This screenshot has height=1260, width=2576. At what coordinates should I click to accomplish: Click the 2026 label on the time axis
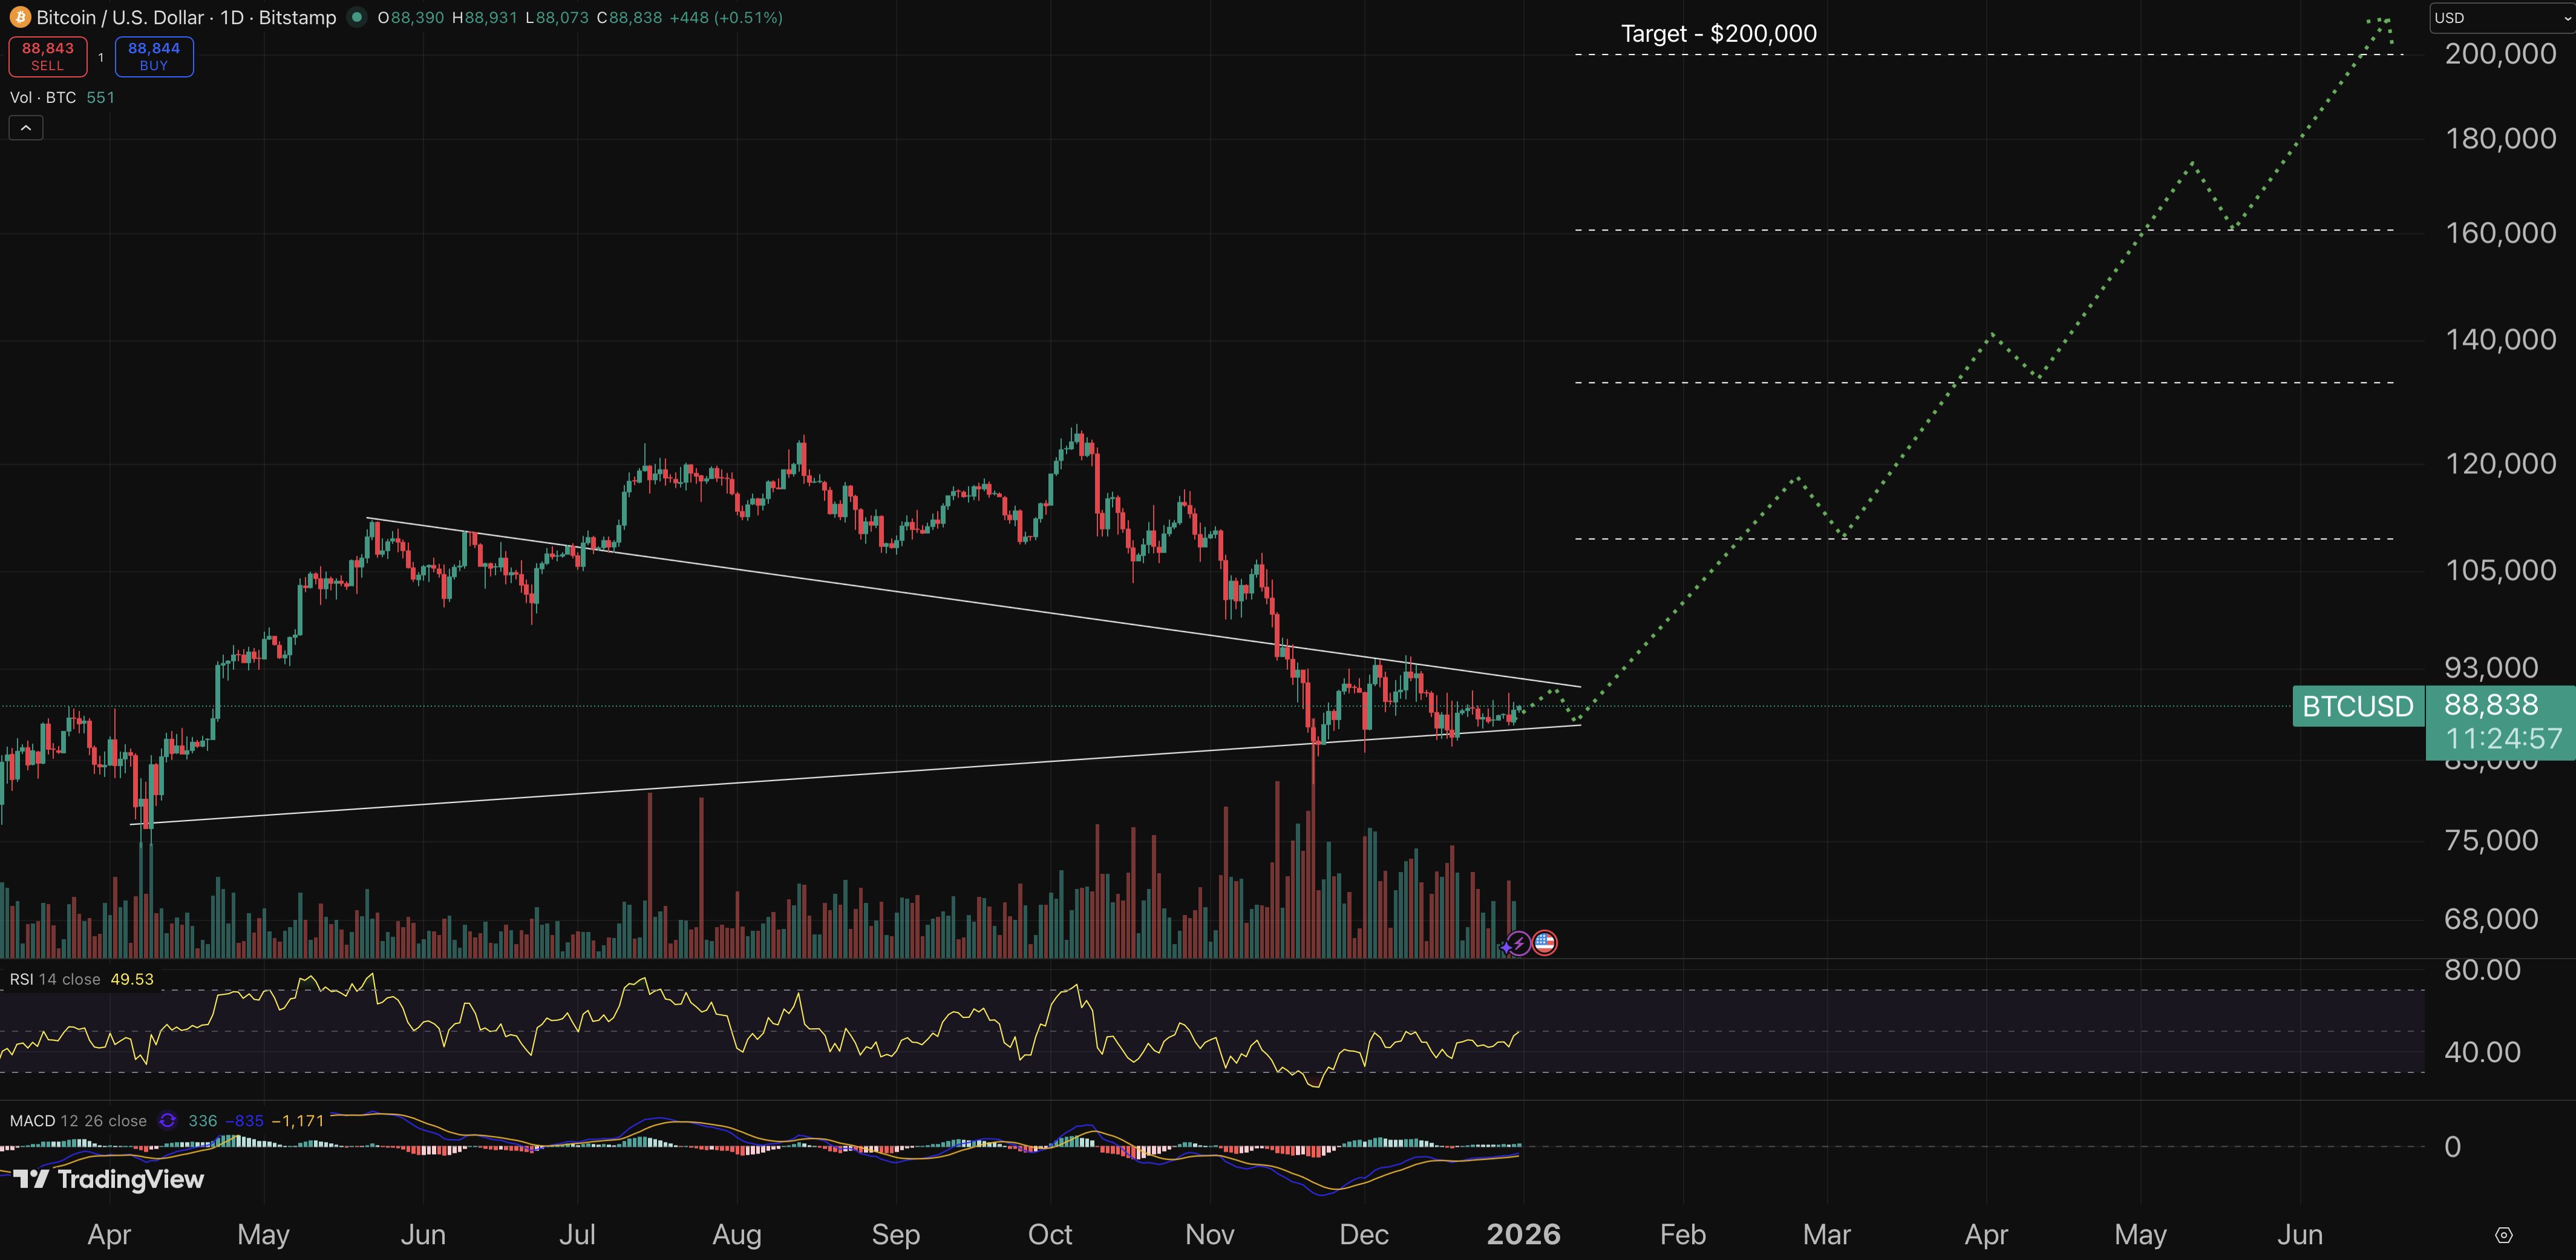pyautogui.click(x=1524, y=1235)
